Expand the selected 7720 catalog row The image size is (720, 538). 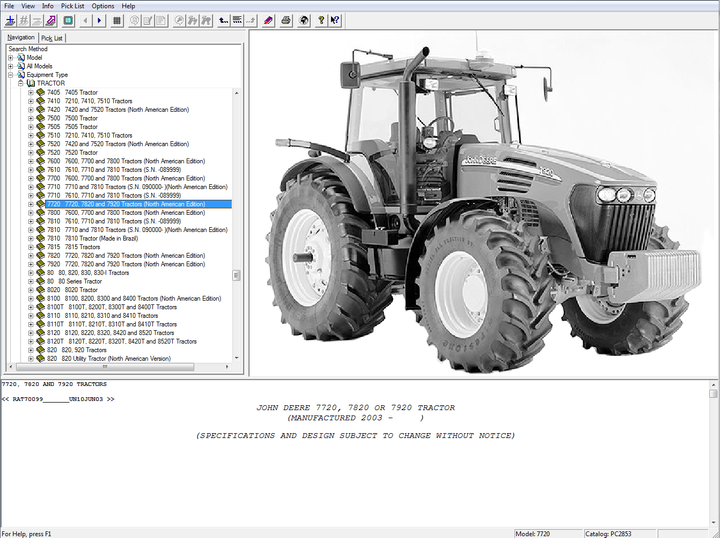31,204
